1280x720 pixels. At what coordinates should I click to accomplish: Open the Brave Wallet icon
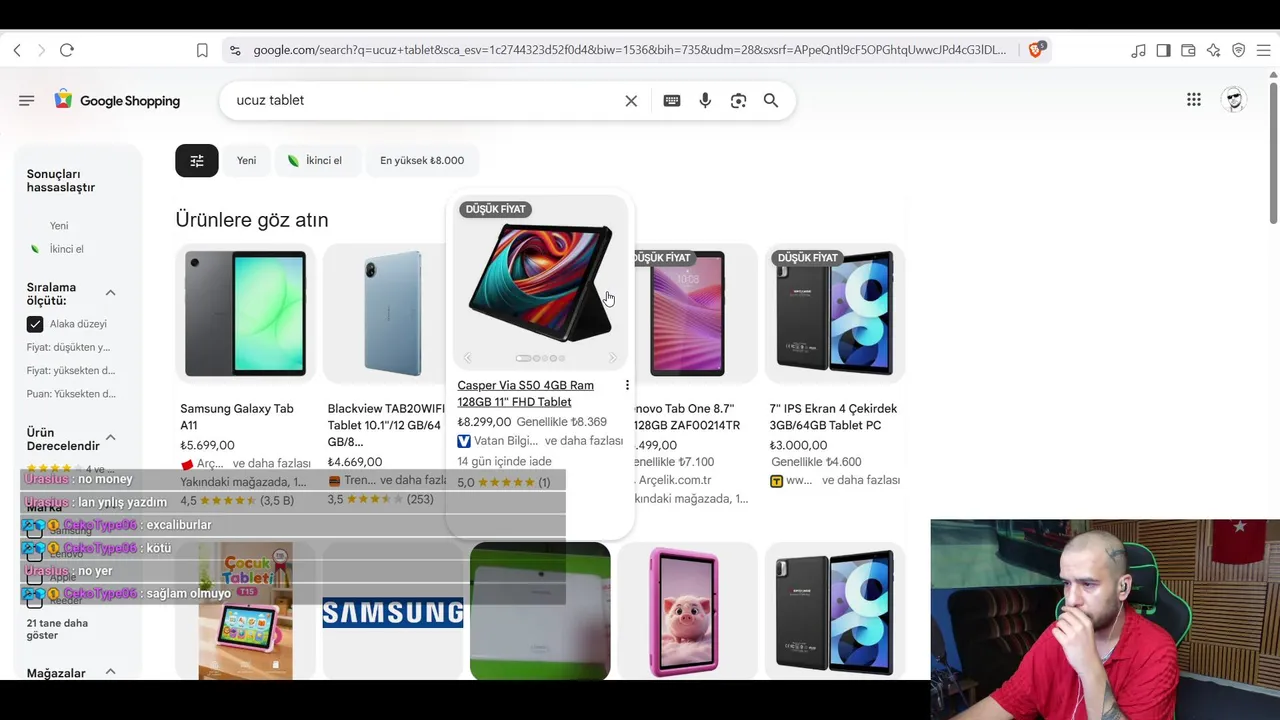(1188, 50)
